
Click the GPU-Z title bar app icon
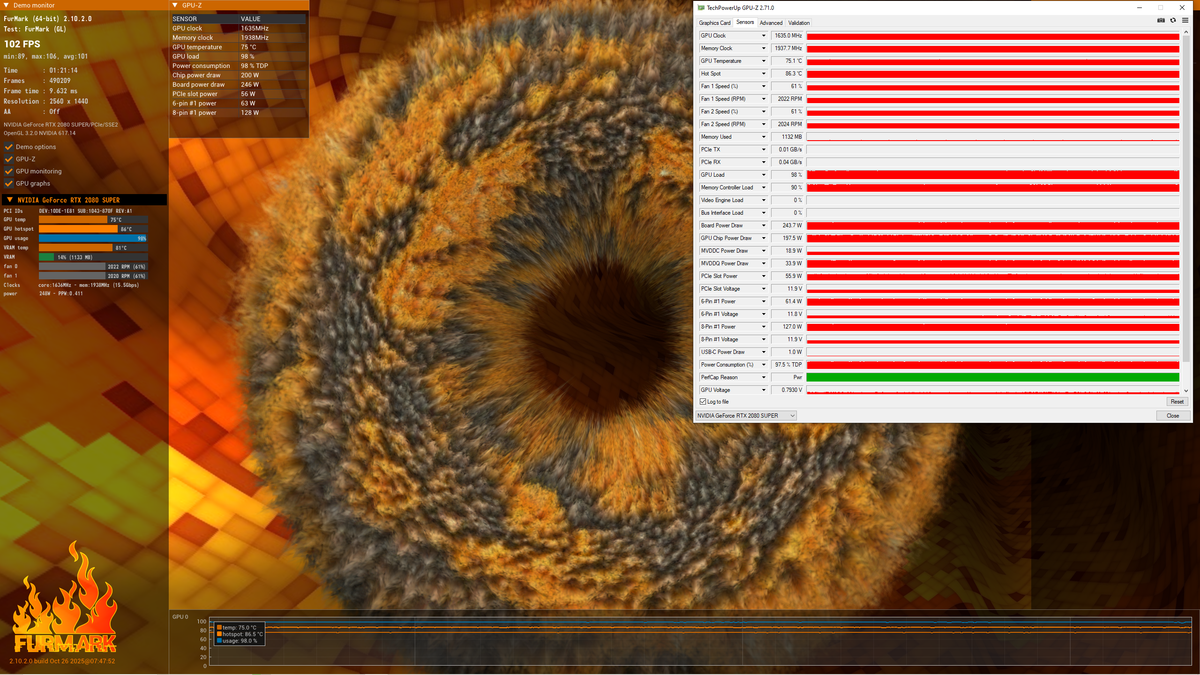coord(701,8)
